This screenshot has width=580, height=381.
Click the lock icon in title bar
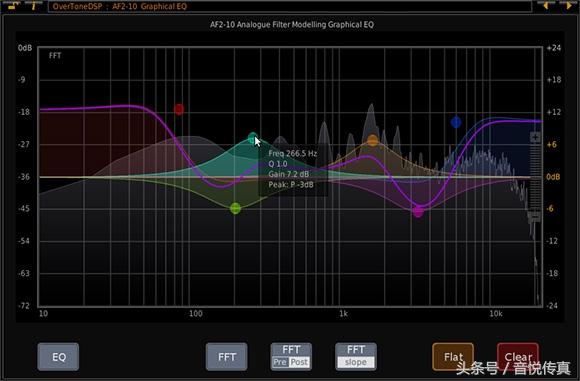point(13,5)
